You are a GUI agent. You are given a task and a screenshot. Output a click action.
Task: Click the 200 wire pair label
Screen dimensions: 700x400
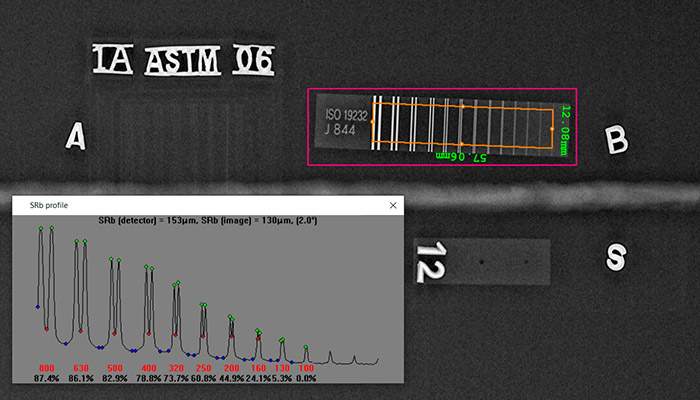click(x=231, y=368)
